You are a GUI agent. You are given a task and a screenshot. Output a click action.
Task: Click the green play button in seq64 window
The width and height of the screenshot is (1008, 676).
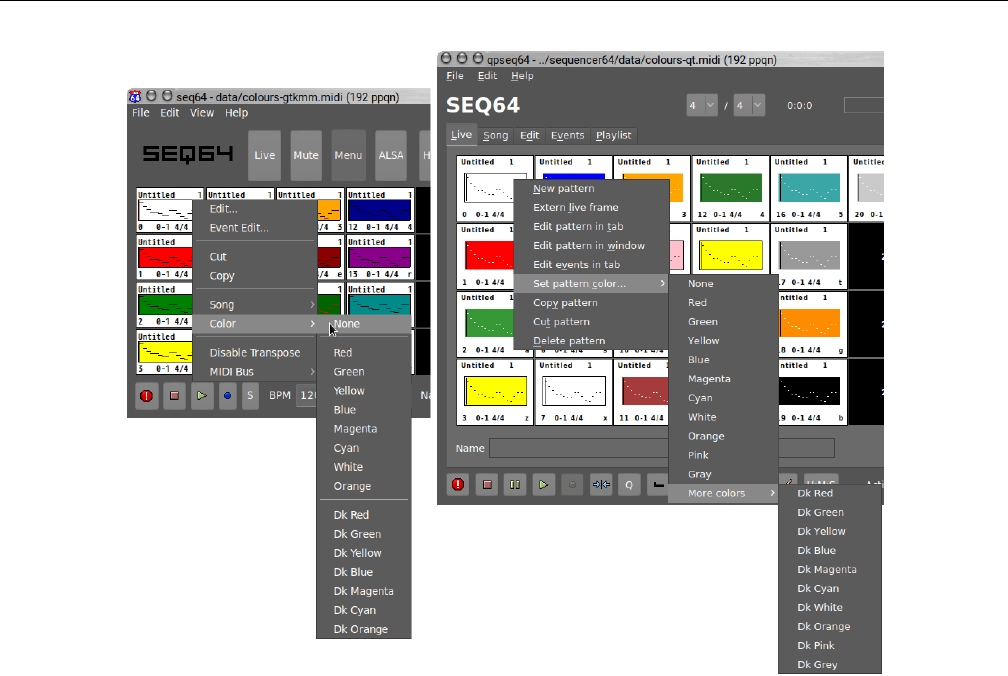click(x=202, y=396)
